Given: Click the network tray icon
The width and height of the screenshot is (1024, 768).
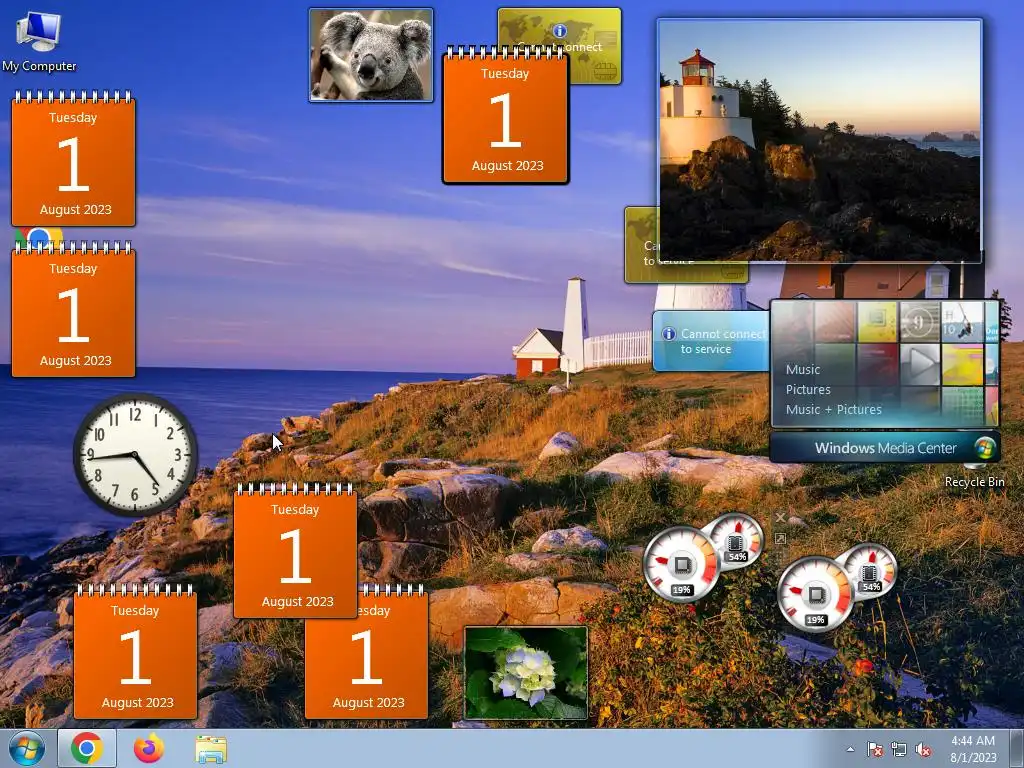Looking at the screenshot, I should tap(899, 749).
